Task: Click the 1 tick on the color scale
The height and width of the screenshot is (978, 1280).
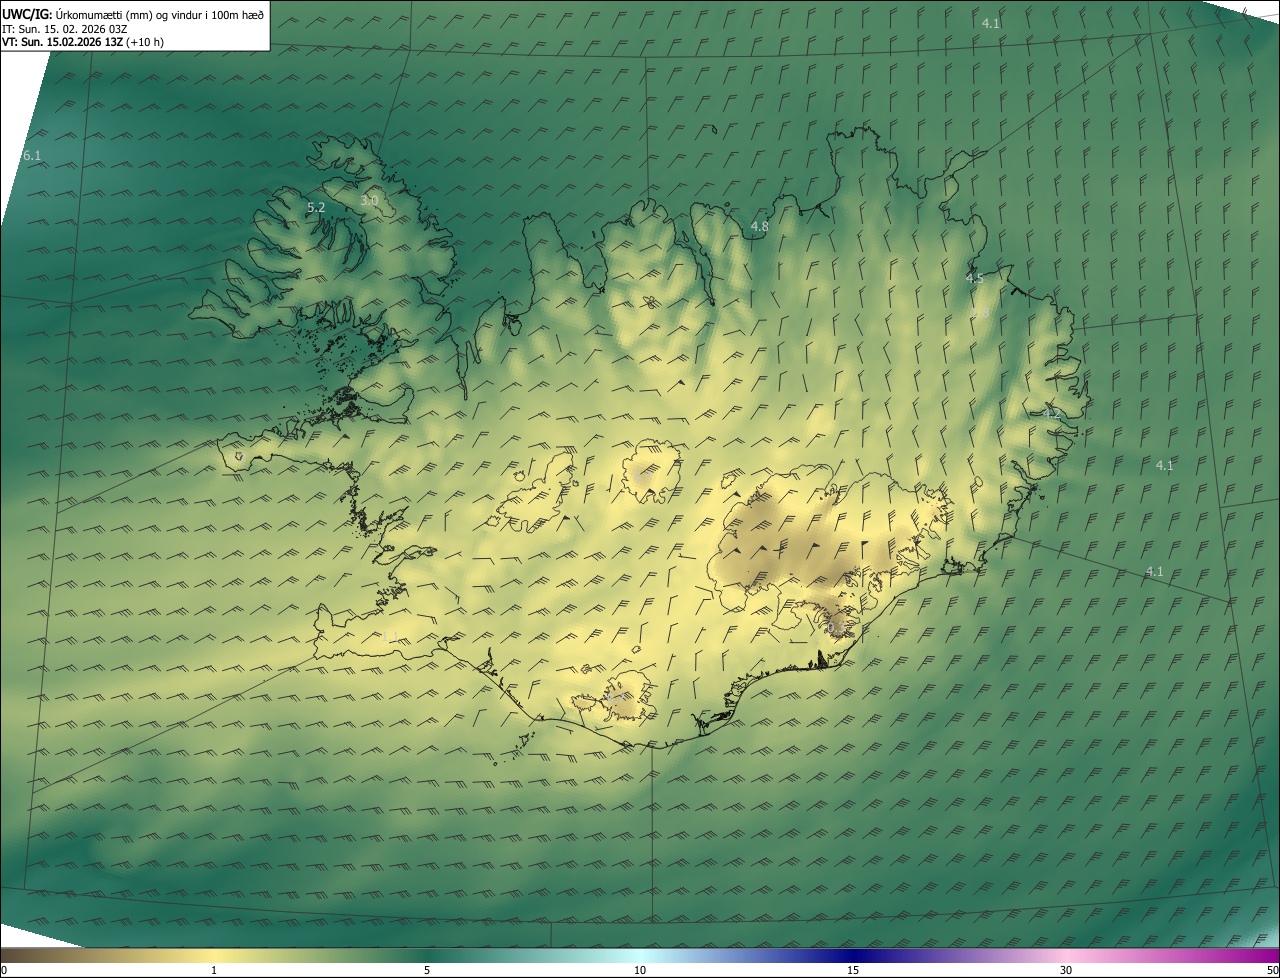Action: click(214, 971)
